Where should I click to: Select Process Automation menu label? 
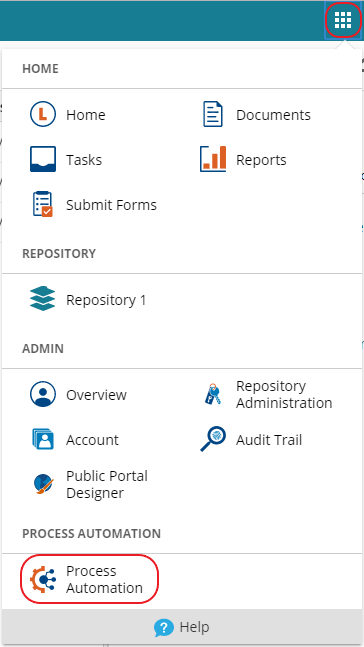104,579
